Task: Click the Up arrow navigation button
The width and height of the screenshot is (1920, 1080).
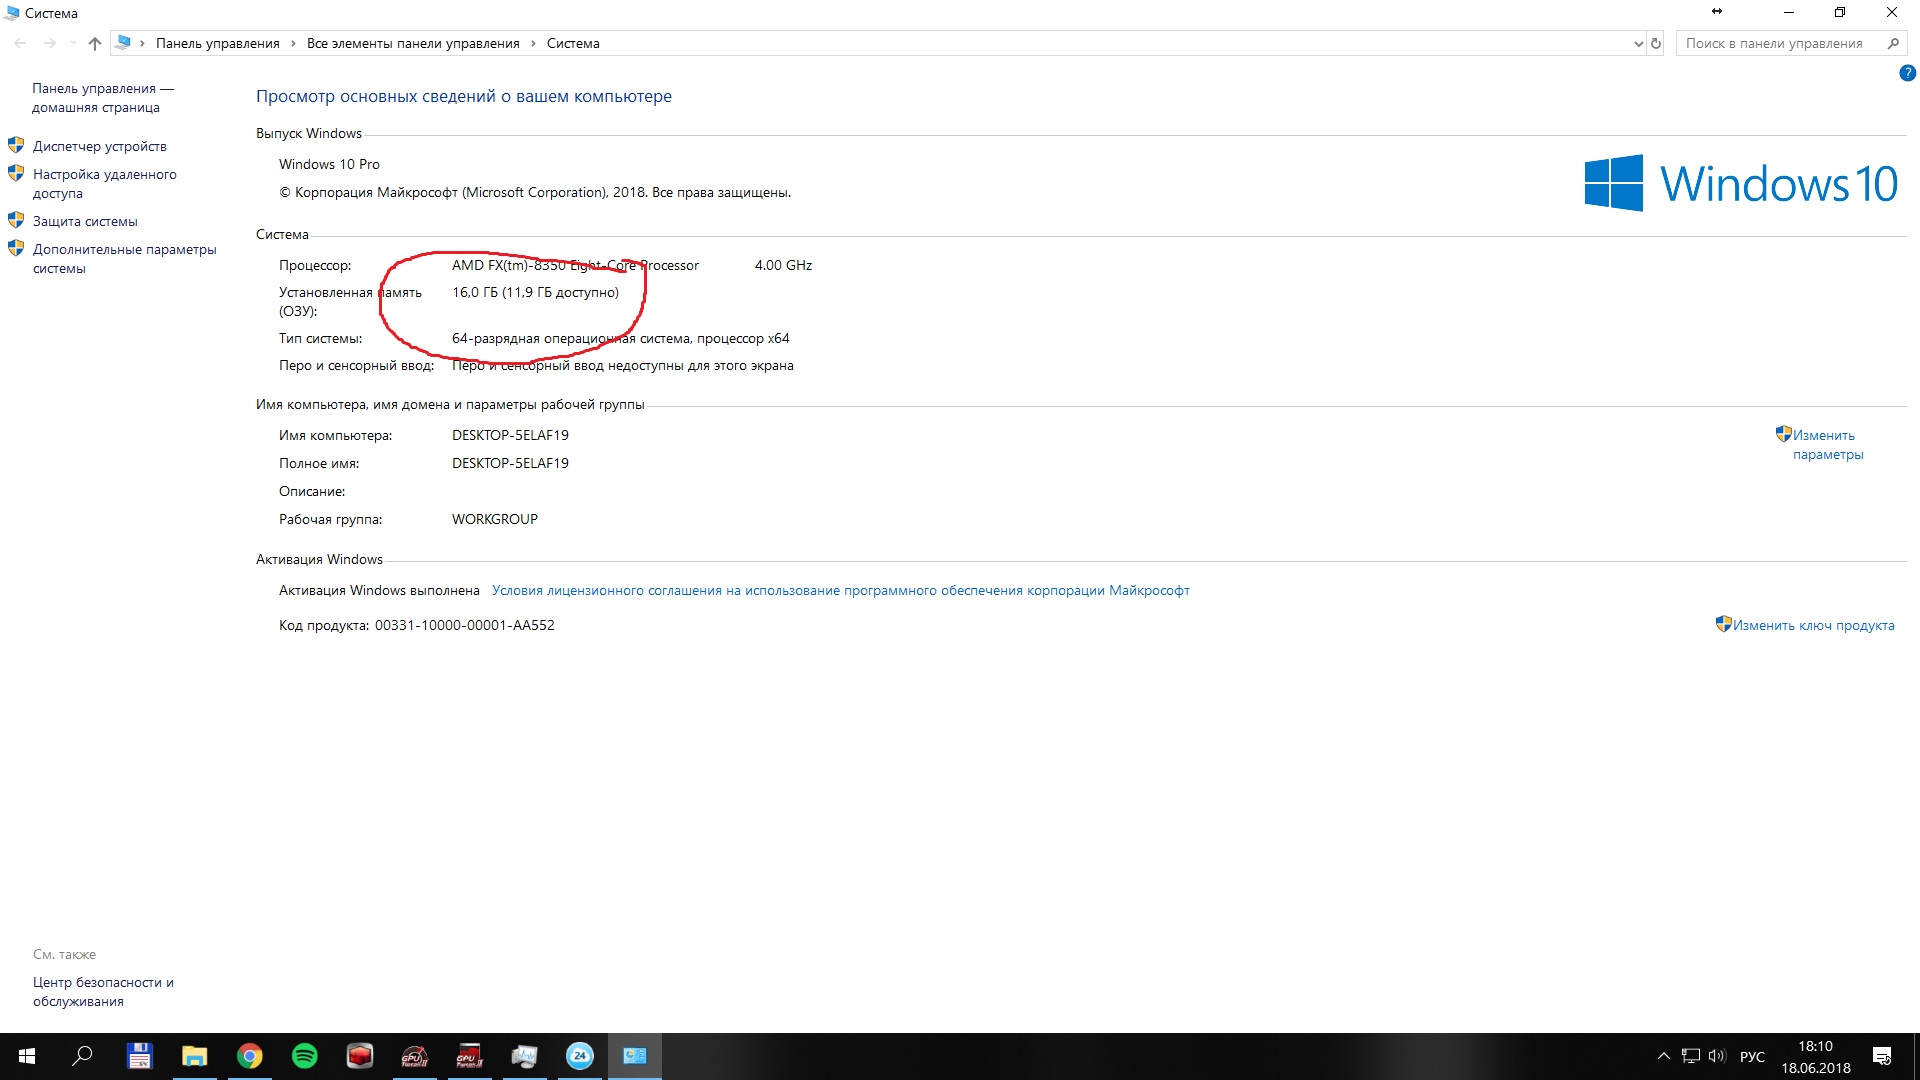Action: tap(95, 43)
